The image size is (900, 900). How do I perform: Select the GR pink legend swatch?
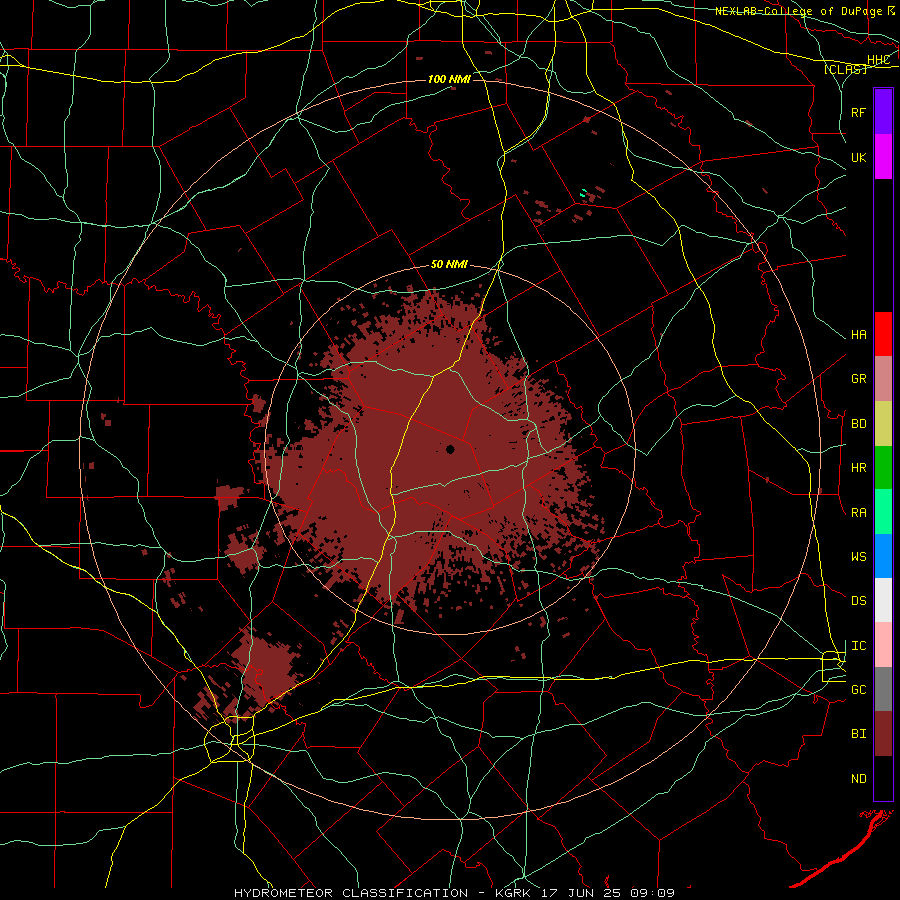pyautogui.click(x=883, y=379)
